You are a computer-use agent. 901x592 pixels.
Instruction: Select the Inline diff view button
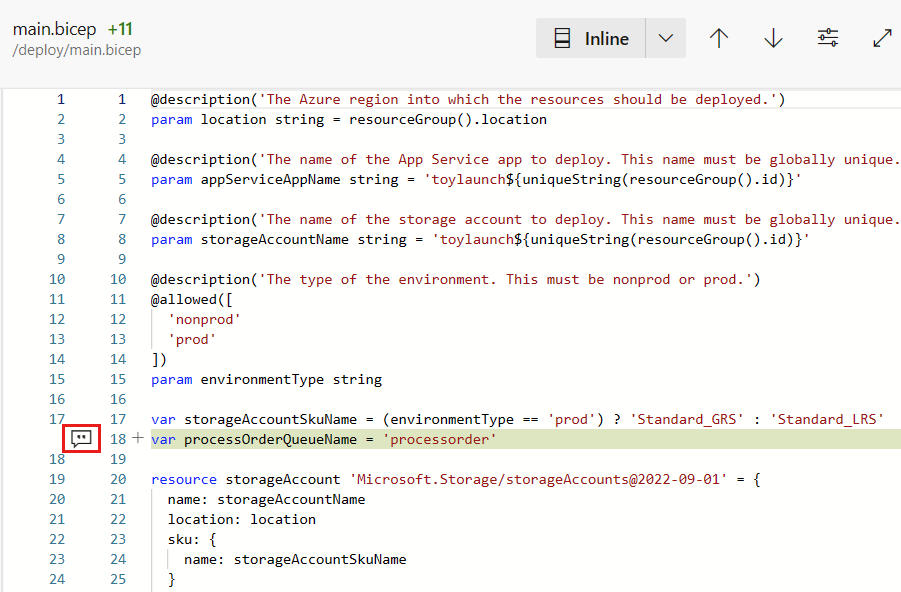[x=591, y=39]
